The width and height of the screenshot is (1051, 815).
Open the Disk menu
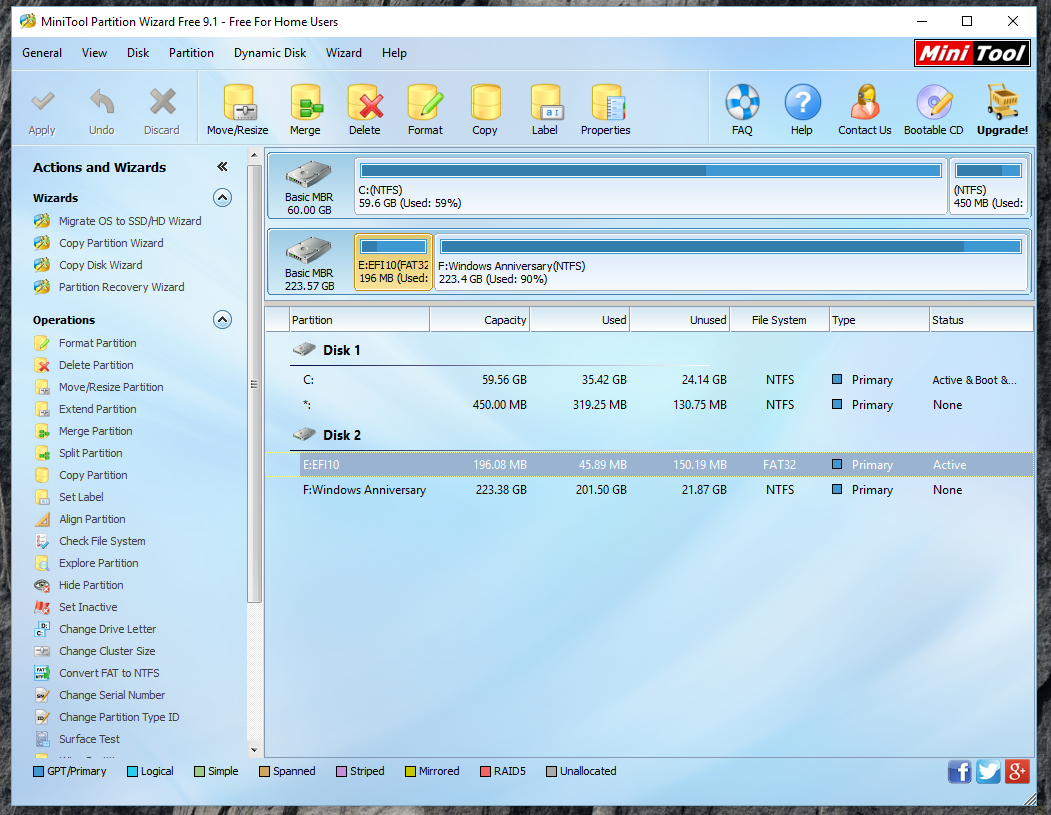(x=138, y=53)
